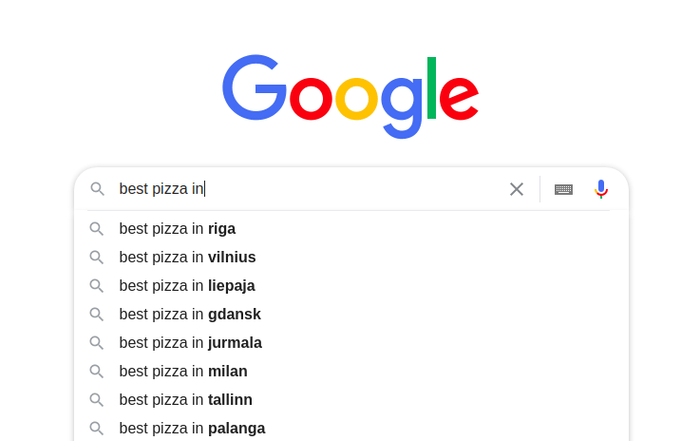700x441 pixels.
Task: Clear the search text with X icon
Action: point(517,189)
